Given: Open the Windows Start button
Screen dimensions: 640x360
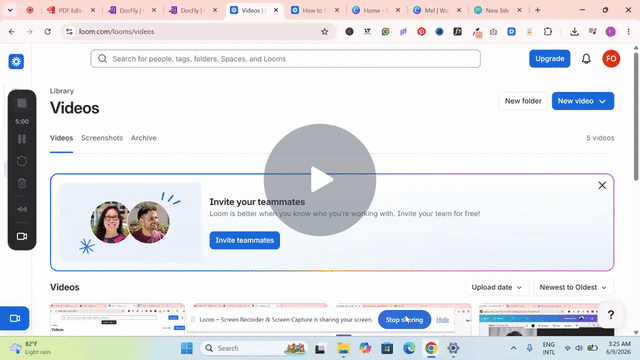Looking at the screenshot, I should point(187,348).
